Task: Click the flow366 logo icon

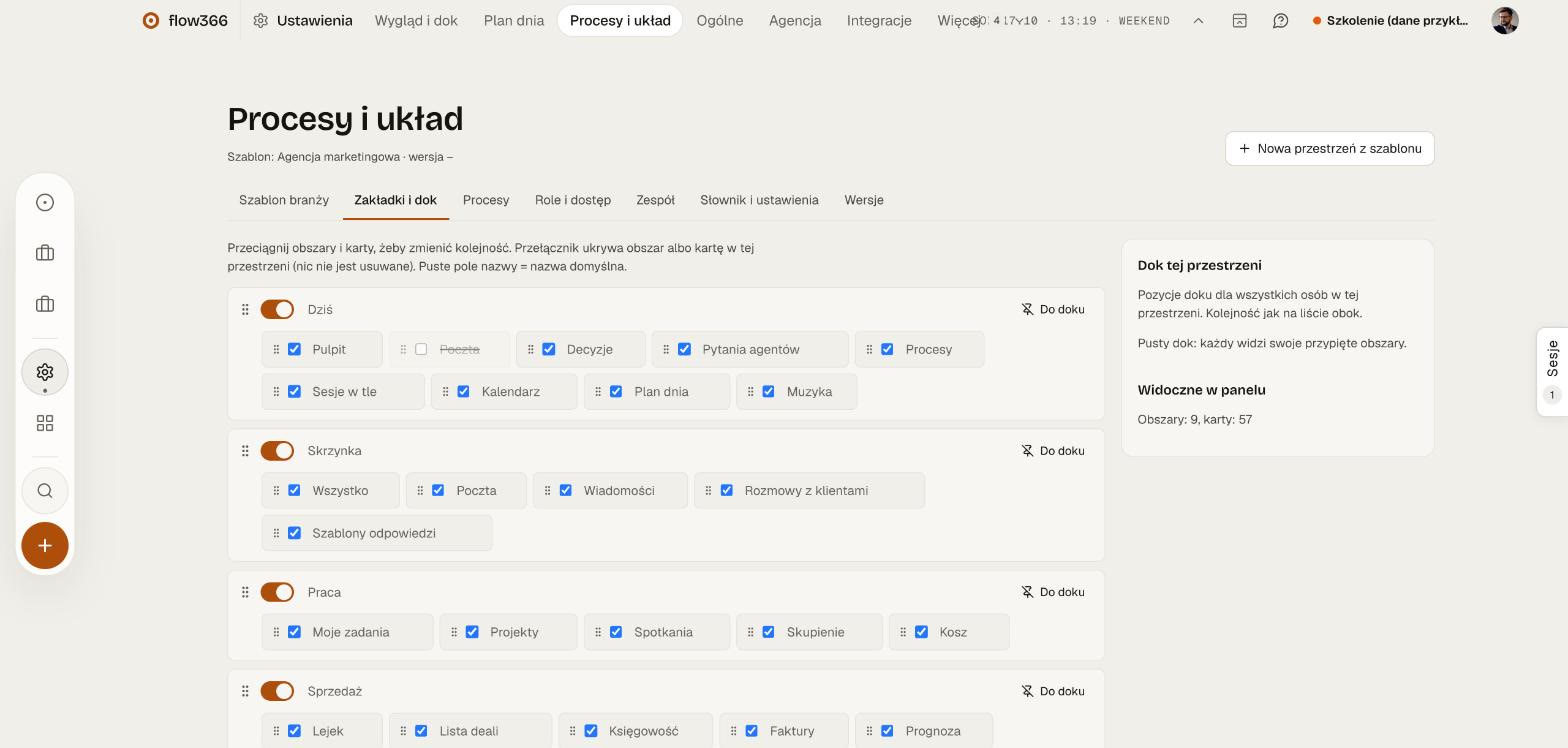Action: pyautogui.click(x=150, y=20)
